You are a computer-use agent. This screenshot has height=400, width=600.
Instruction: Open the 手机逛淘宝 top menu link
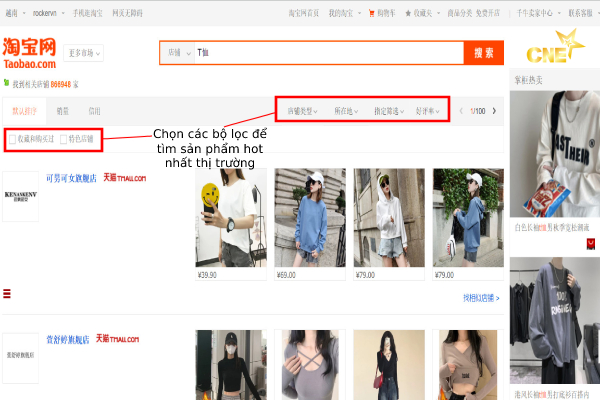[88, 13]
